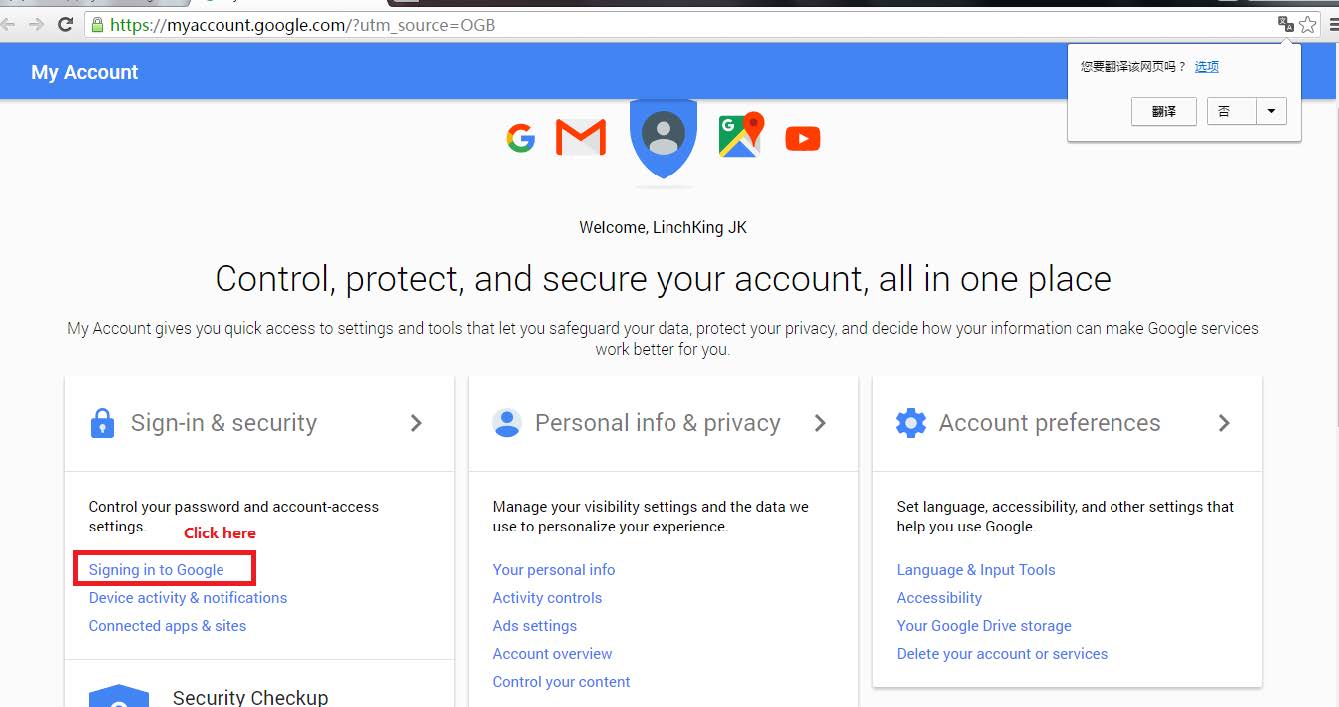Image resolution: width=1339 pixels, height=707 pixels.
Task: Open the Signing in to Google link
Action: tap(156, 570)
